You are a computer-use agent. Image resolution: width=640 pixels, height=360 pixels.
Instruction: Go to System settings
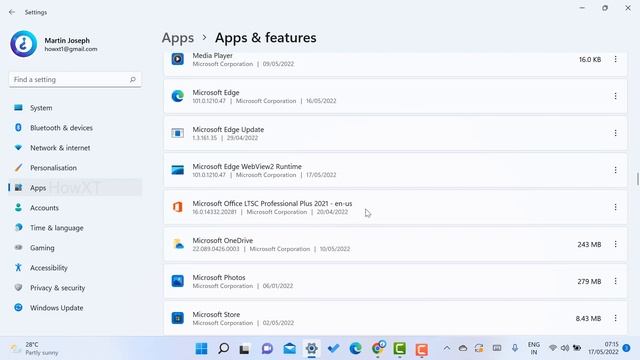pyautogui.click(x=75, y=108)
